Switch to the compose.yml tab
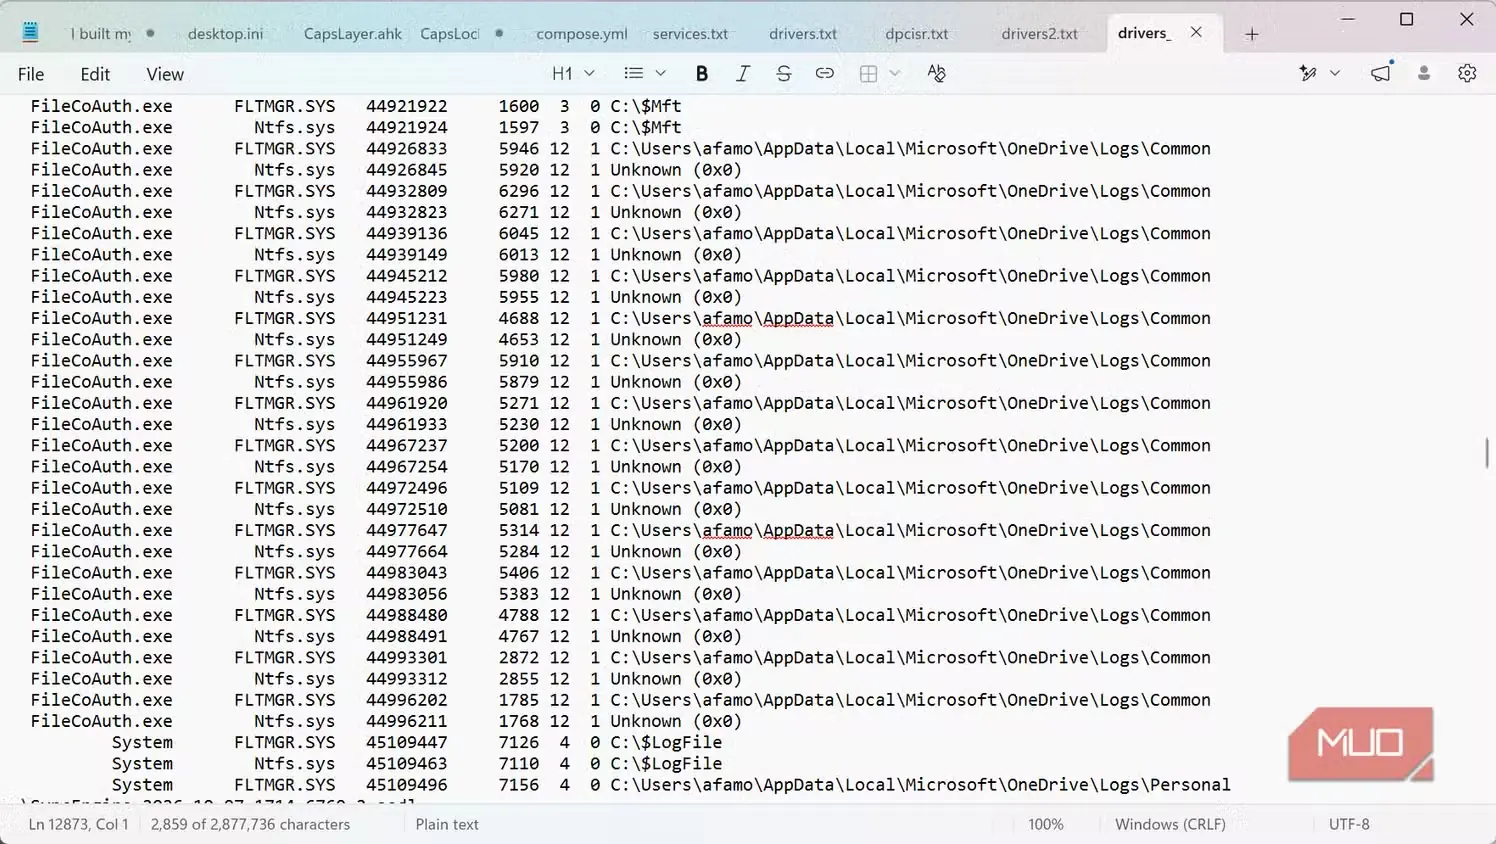The image size is (1496, 844). 582,34
